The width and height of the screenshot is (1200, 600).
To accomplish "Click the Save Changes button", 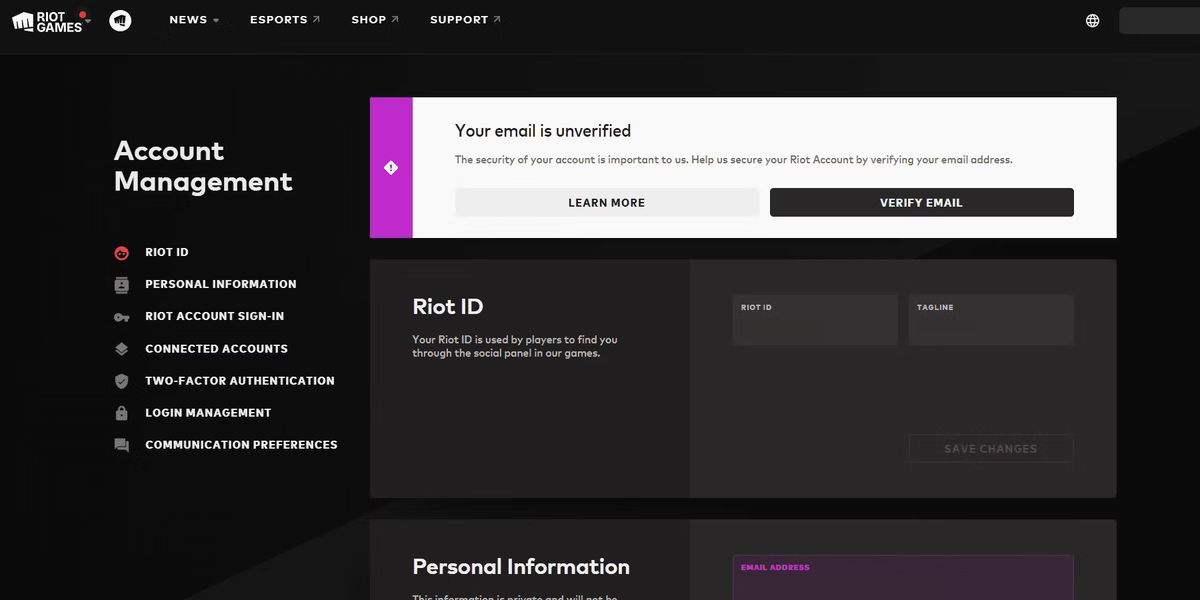I will (x=991, y=449).
